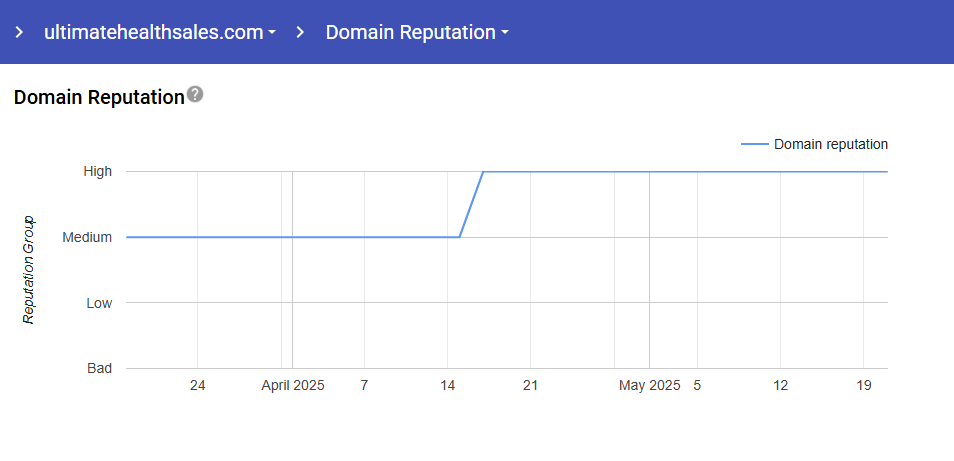Click the '19' date axis tick label
The image size is (954, 461).
point(864,385)
